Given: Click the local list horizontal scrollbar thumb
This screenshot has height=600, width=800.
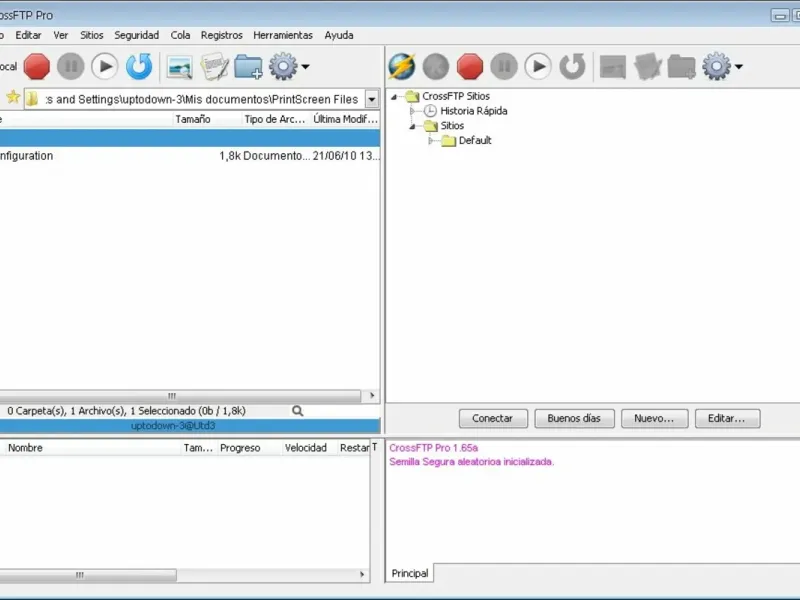Looking at the screenshot, I should 180,396.
